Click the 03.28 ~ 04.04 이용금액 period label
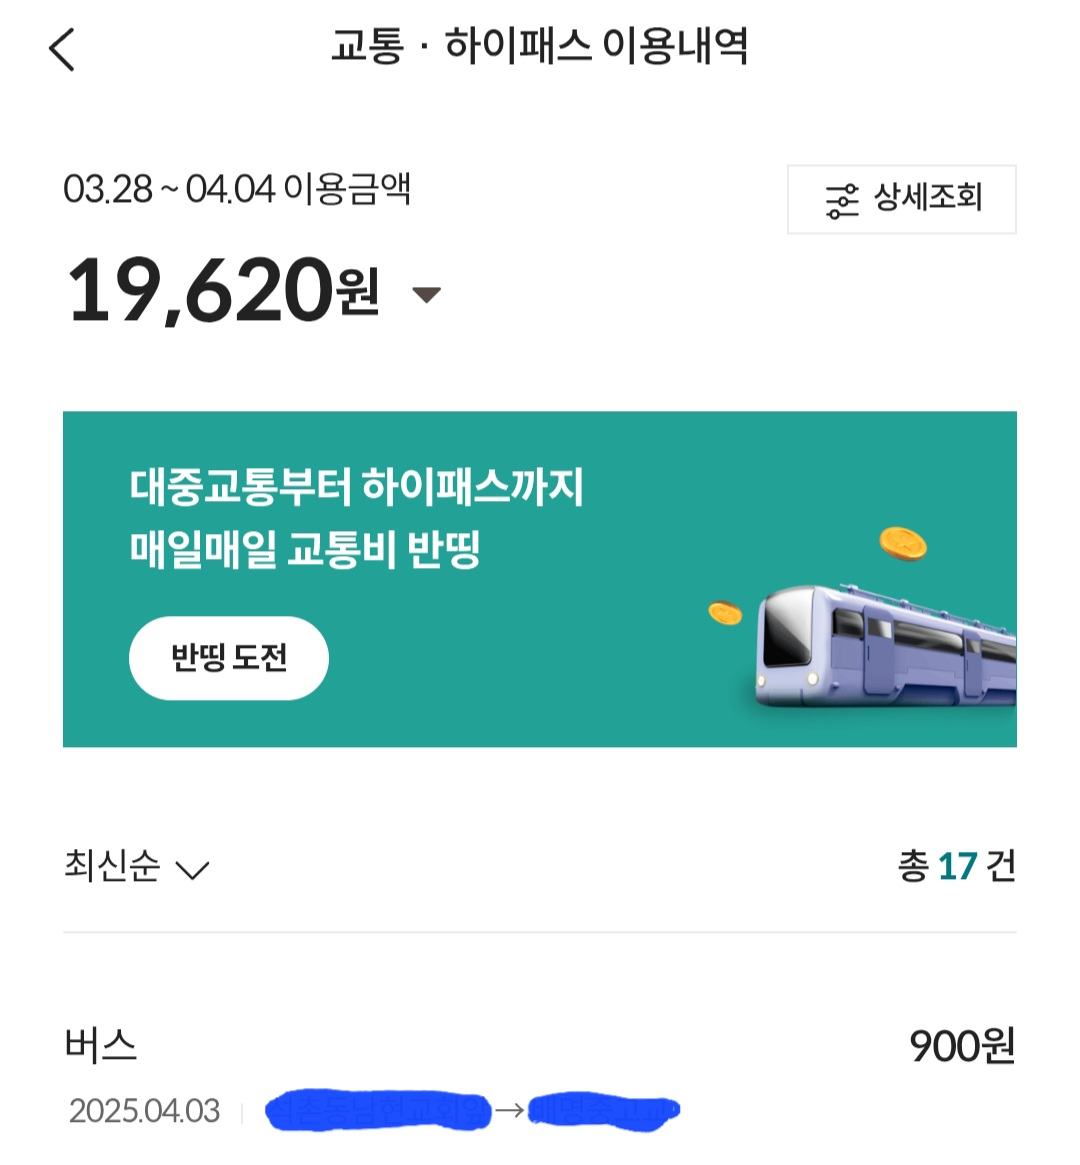This screenshot has width=1080, height=1165. (x=237, y=188)
